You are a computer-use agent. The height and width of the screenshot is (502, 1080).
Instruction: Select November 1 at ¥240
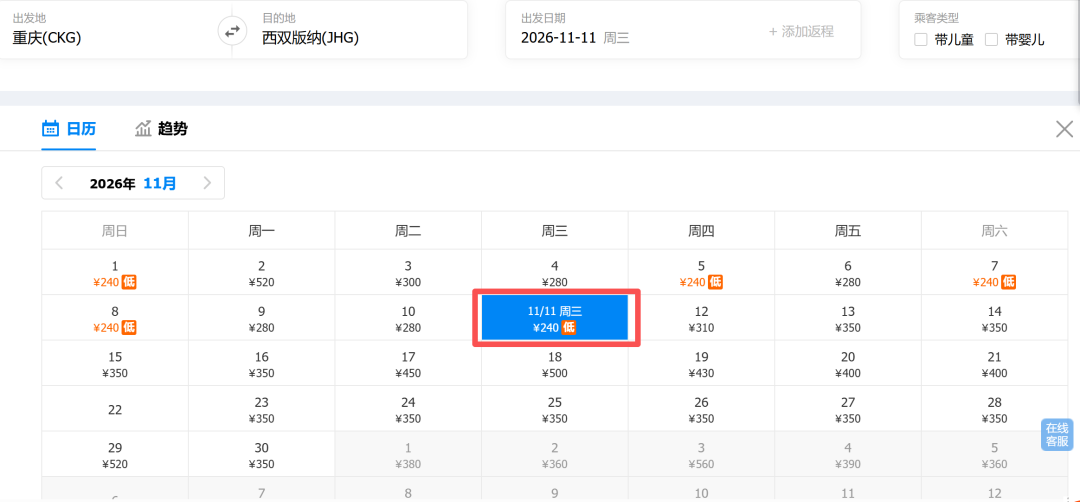115,273
